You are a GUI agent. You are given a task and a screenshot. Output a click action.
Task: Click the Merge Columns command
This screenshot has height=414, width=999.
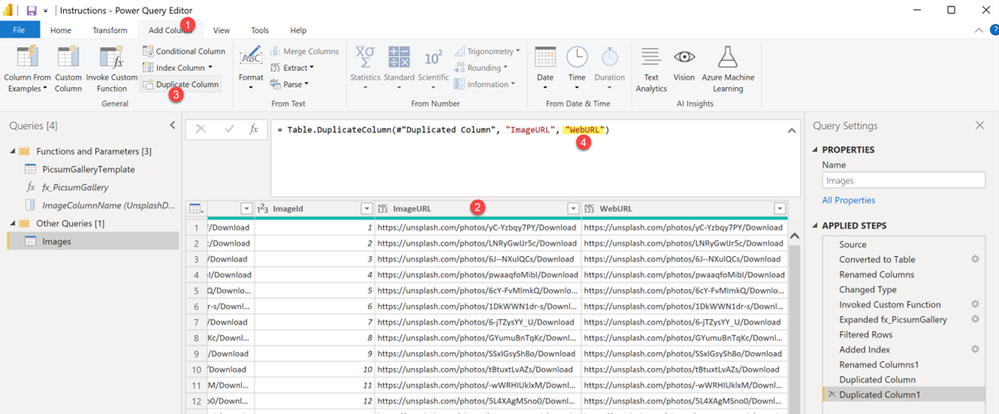coord(305,51)
